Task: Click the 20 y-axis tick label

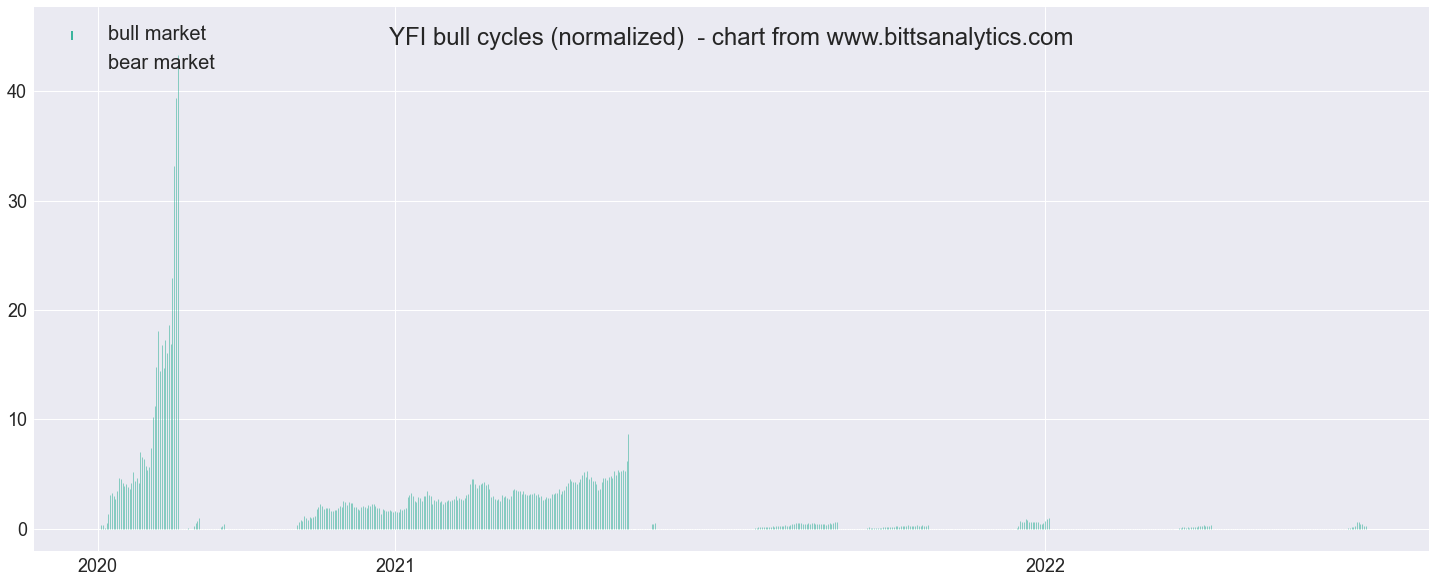Action: 17,310
